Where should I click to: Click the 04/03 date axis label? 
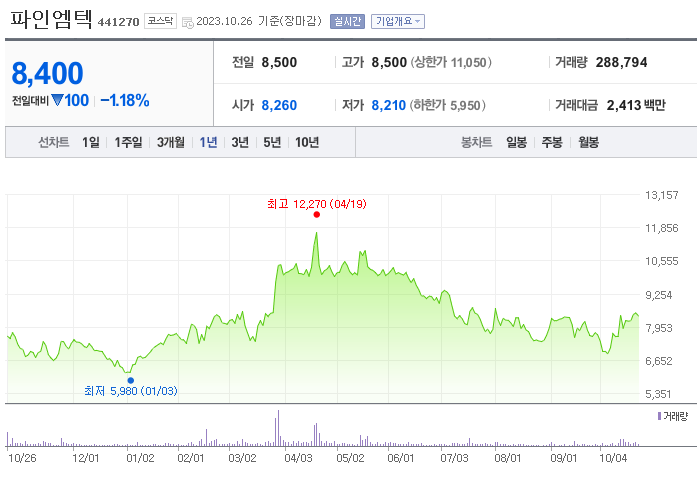298,458
